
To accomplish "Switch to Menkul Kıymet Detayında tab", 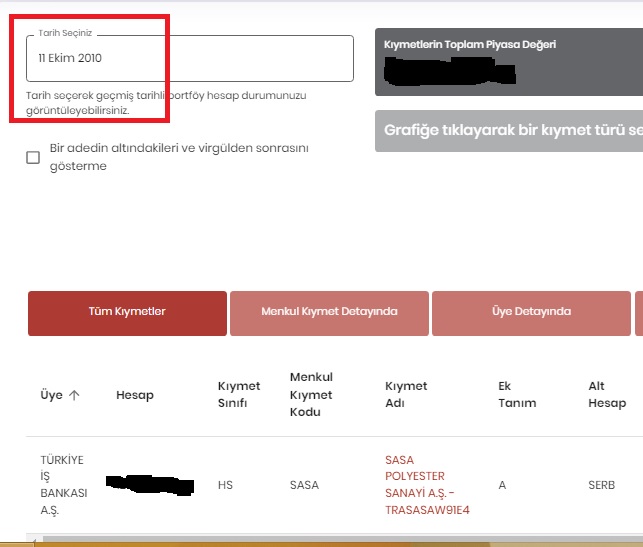I will tap(329, 313).
